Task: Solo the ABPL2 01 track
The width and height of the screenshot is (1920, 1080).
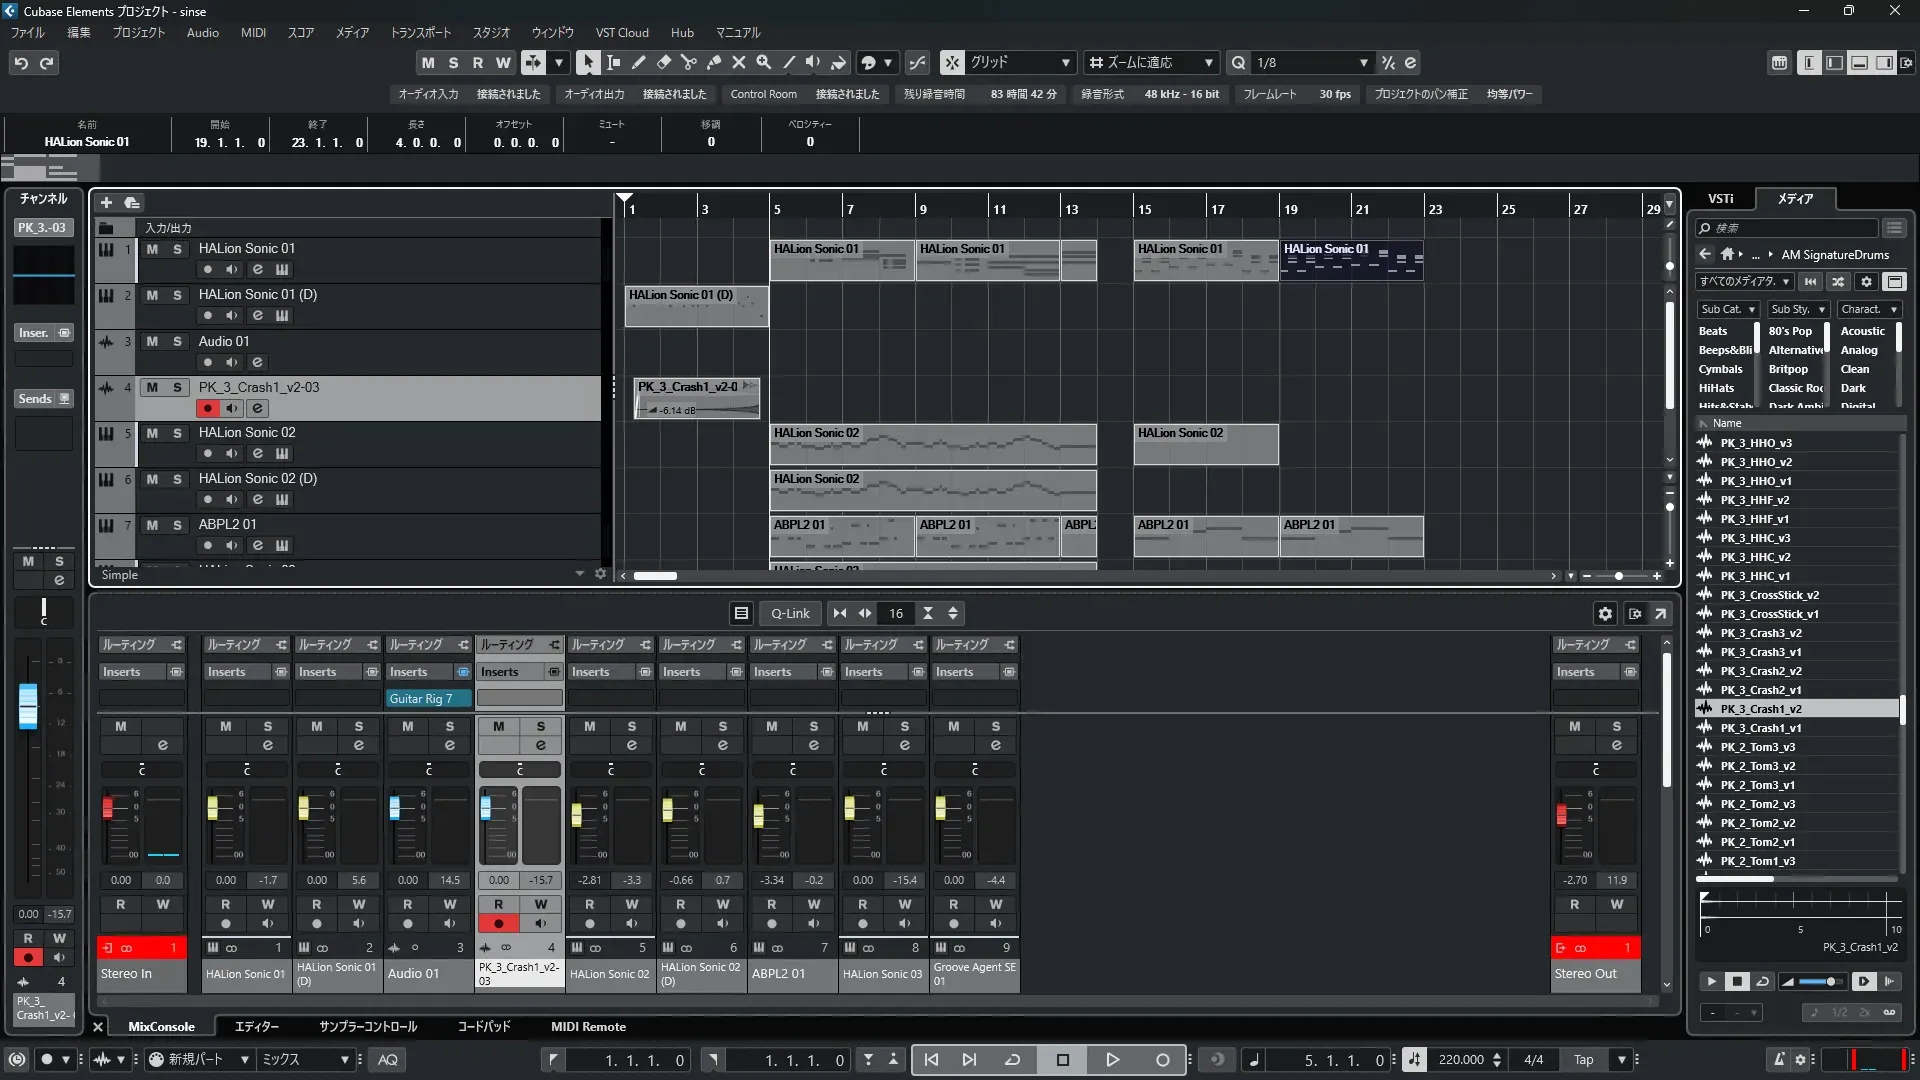Action: click(178, 525)
